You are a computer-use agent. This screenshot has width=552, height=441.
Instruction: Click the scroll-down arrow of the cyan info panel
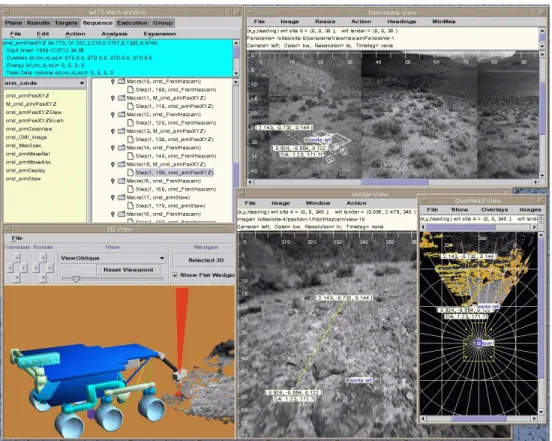point(236,73)
